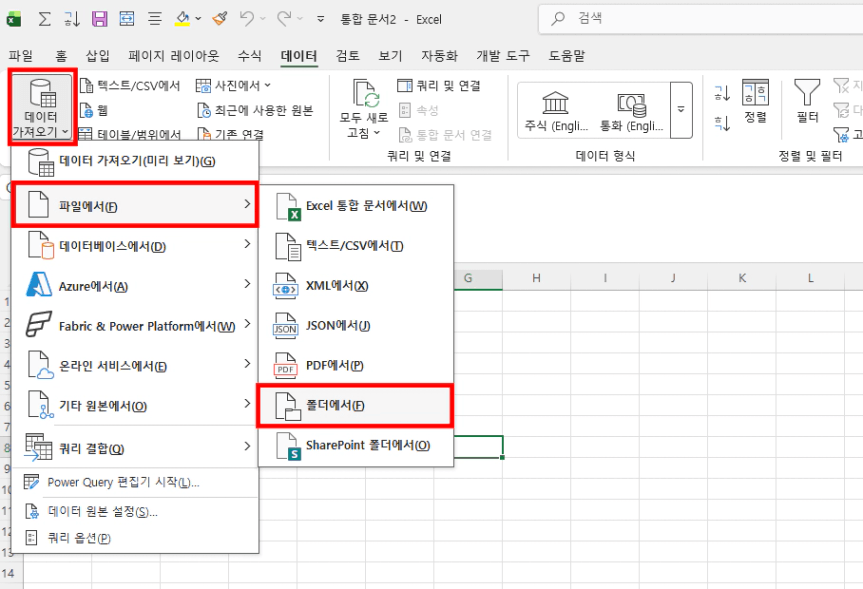Click the save icon in quick access toolbar

100,19
